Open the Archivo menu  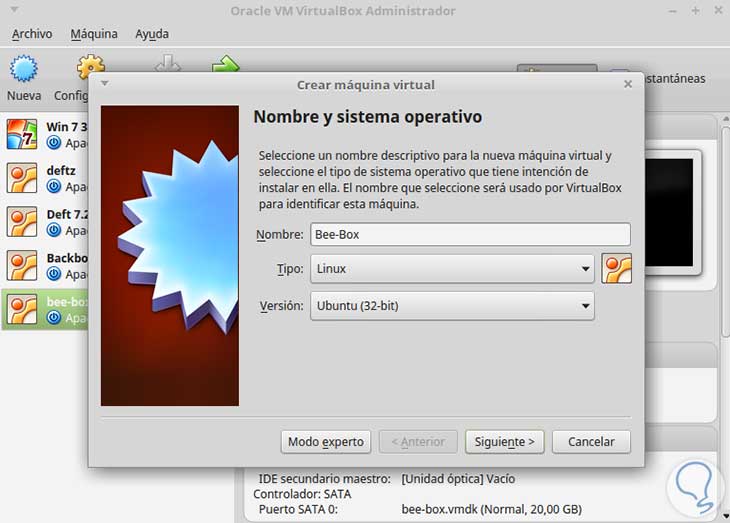(32, 34)
